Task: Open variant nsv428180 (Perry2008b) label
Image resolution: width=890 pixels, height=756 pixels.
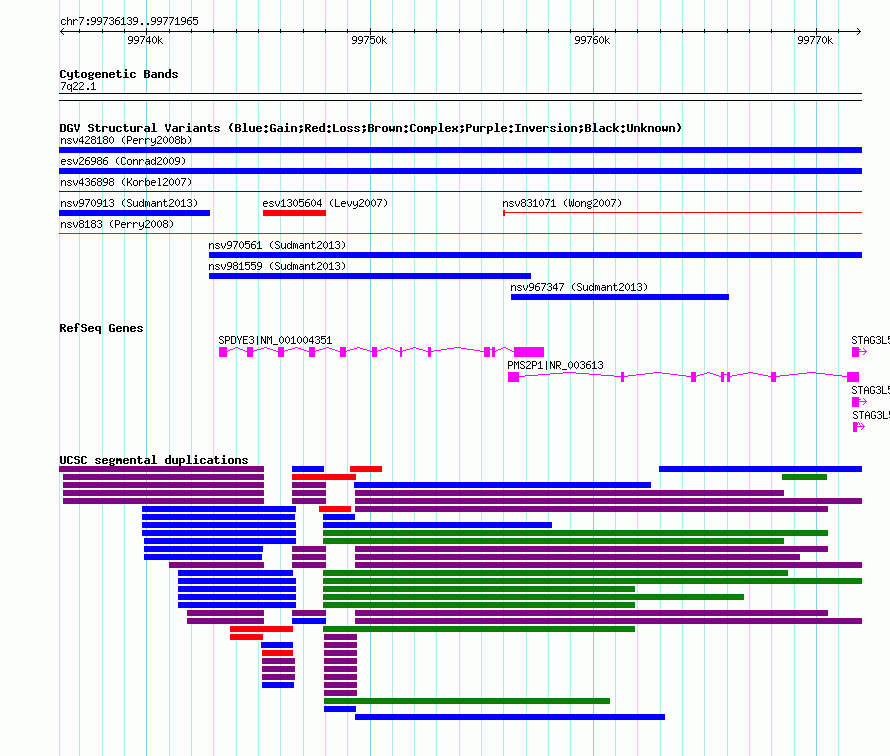Action: [126, 140]
